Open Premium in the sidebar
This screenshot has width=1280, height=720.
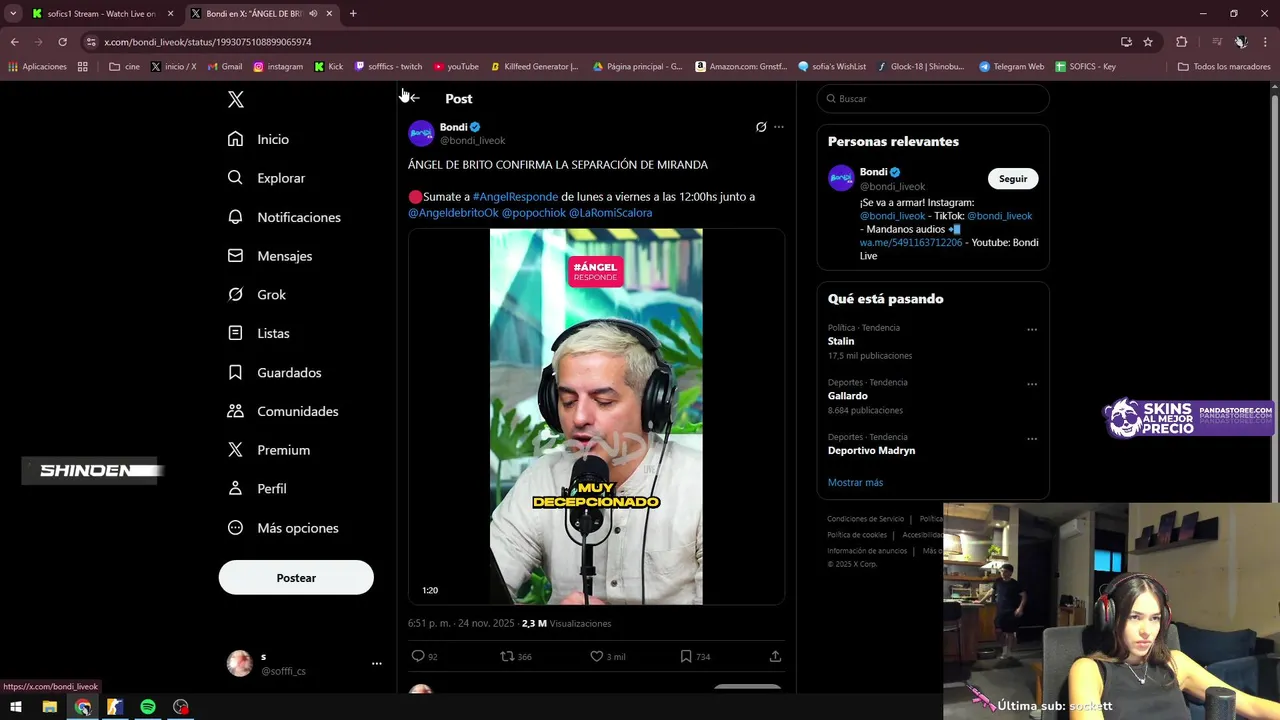click(x=269, y=450)
